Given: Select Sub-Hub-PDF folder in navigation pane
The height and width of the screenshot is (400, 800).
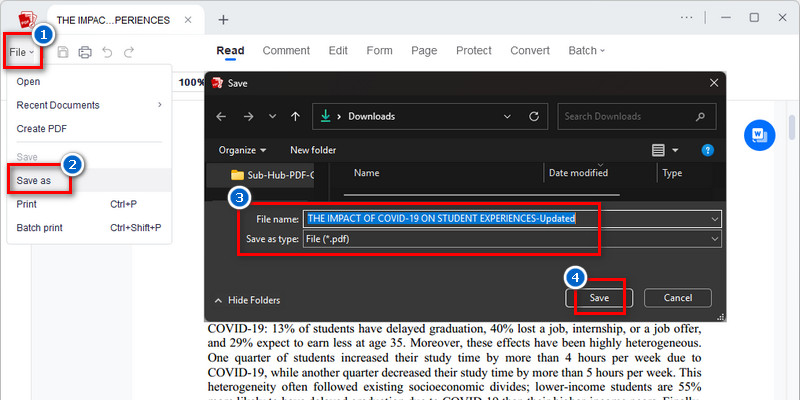Looking at the screenshot, I should point(272,175).
